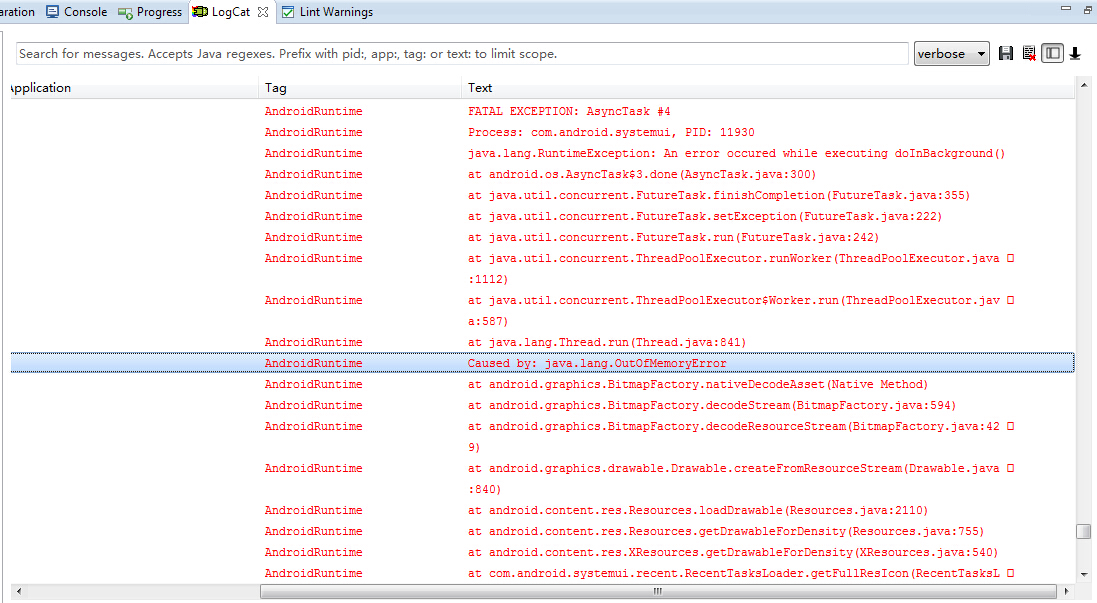The height and width of the screenshot is (603, 1097).
Task: Click vertical scrollbar up arrow
Action: [1084, 85]
